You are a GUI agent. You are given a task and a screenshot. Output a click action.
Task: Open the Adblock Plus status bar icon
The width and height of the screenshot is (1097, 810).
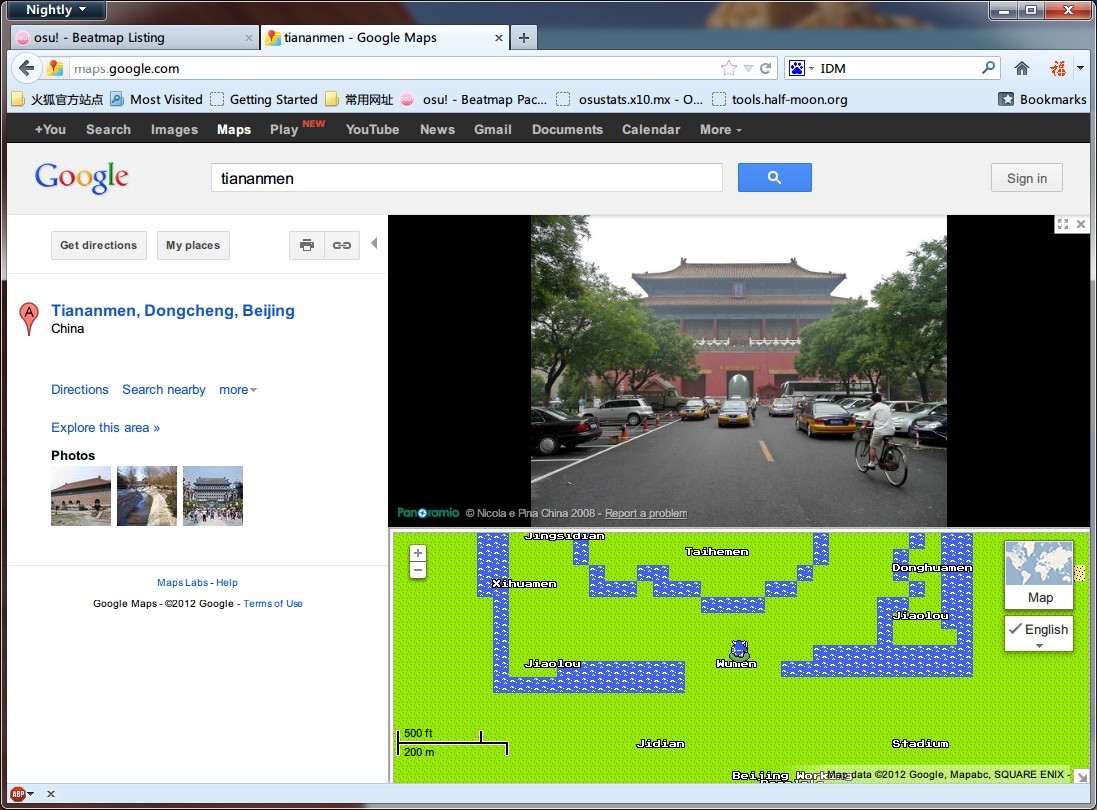pyautogui.click(x=18, y=794)
